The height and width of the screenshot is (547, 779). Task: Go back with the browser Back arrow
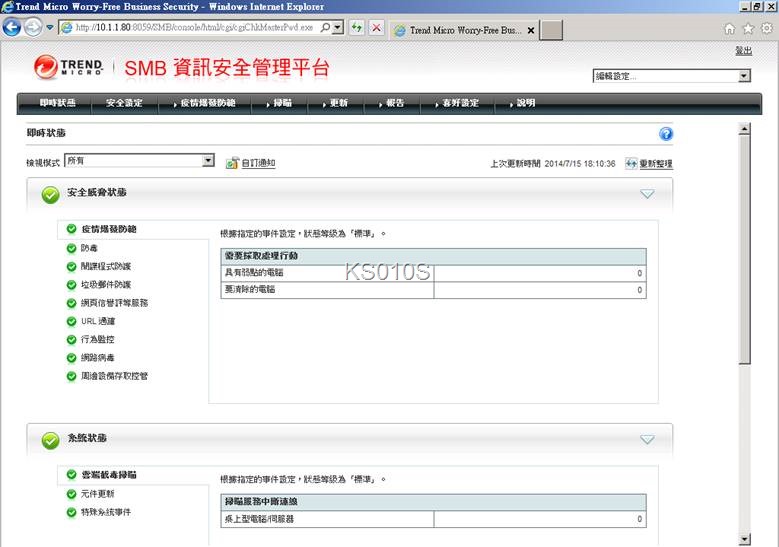point(12,27)
